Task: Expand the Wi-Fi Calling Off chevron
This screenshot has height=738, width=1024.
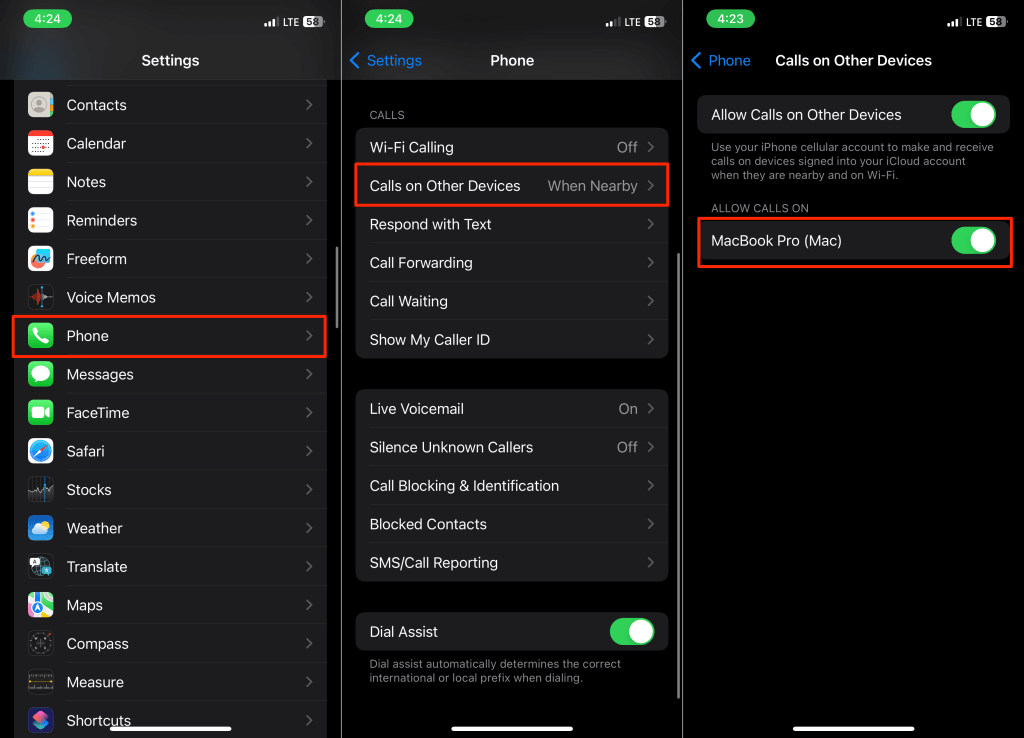Action: tap(650, 148)
